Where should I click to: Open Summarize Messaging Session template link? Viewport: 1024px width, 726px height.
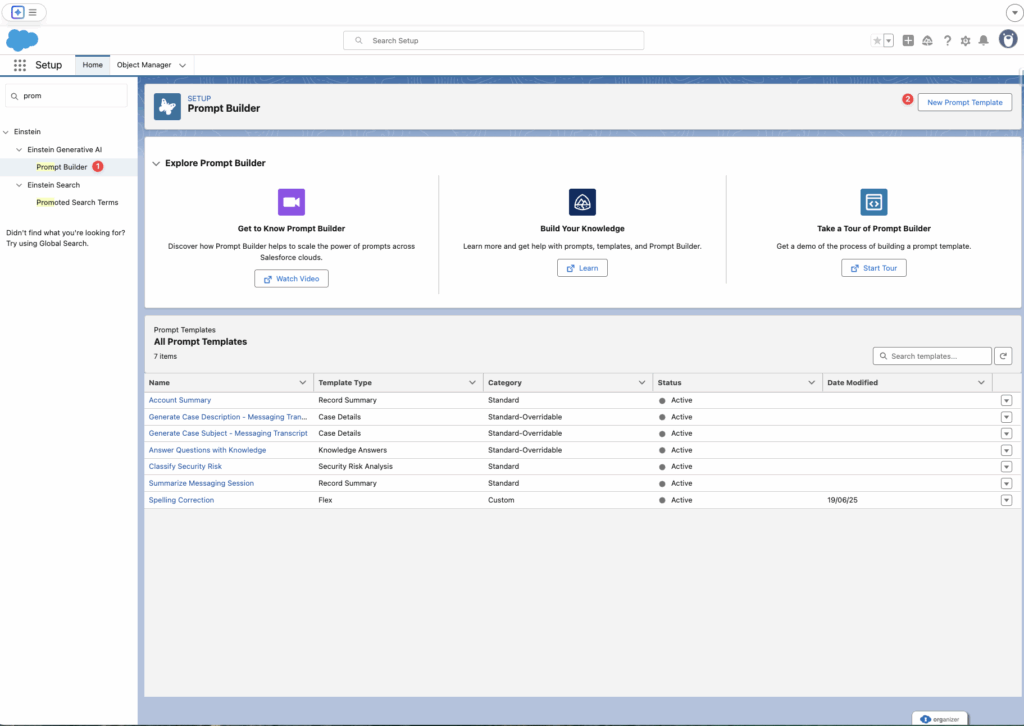point(201,484)
